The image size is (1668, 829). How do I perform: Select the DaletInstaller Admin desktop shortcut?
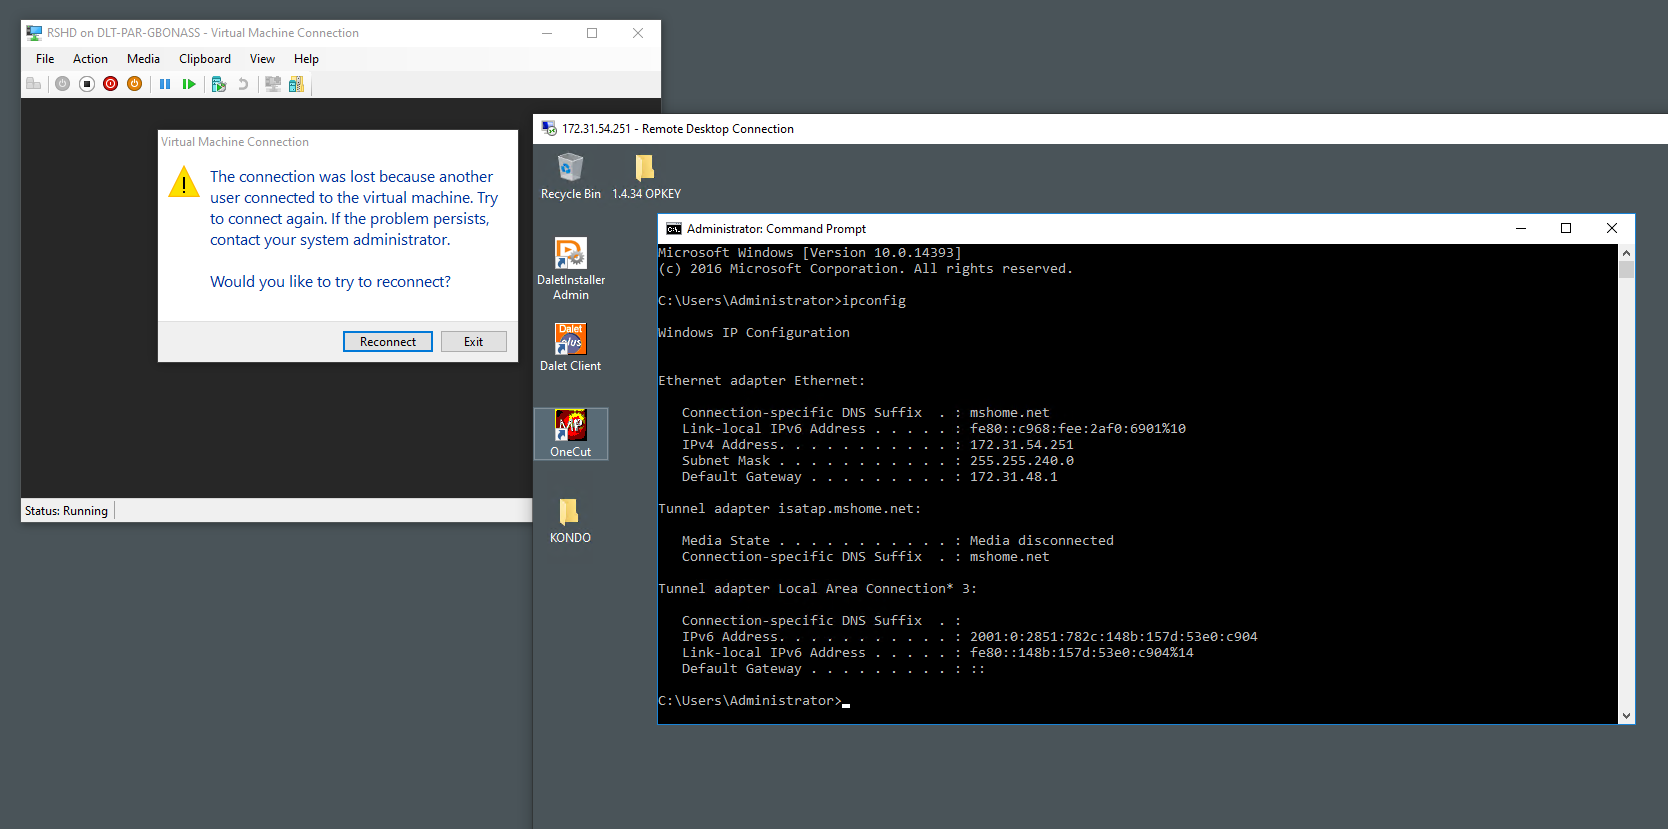point(571,268)
